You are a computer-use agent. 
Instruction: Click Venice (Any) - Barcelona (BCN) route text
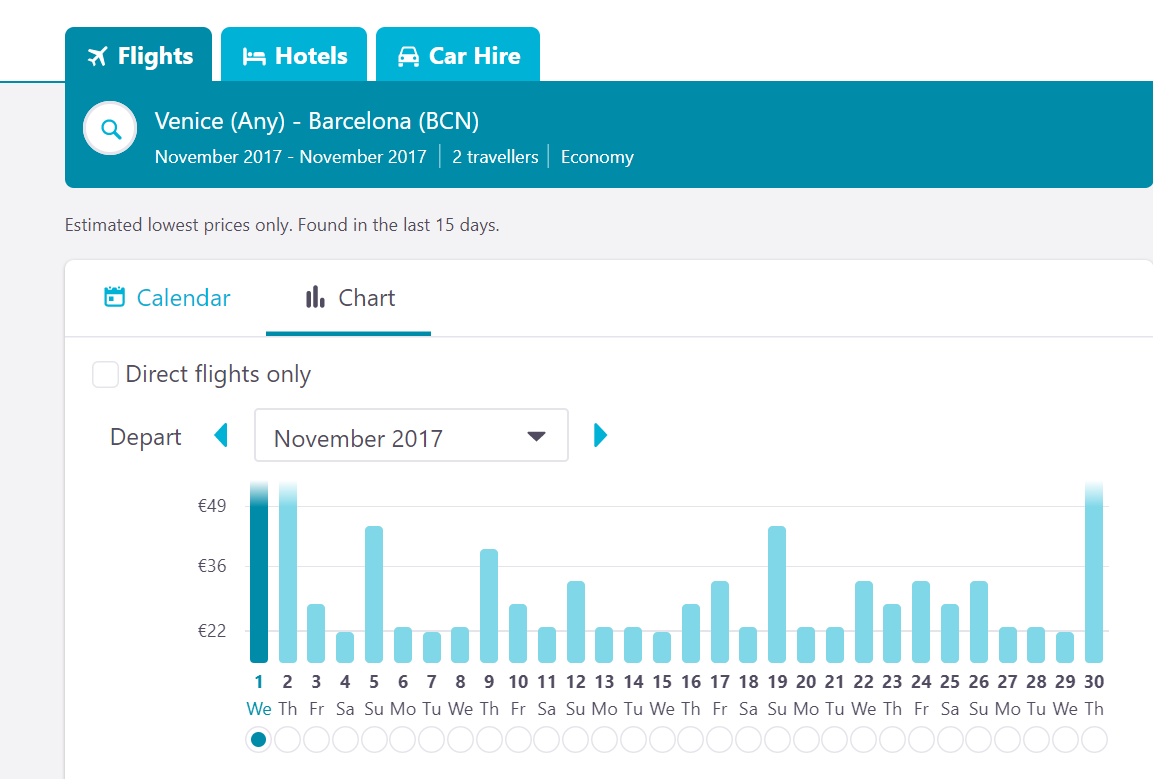click(x=317, y=121)
